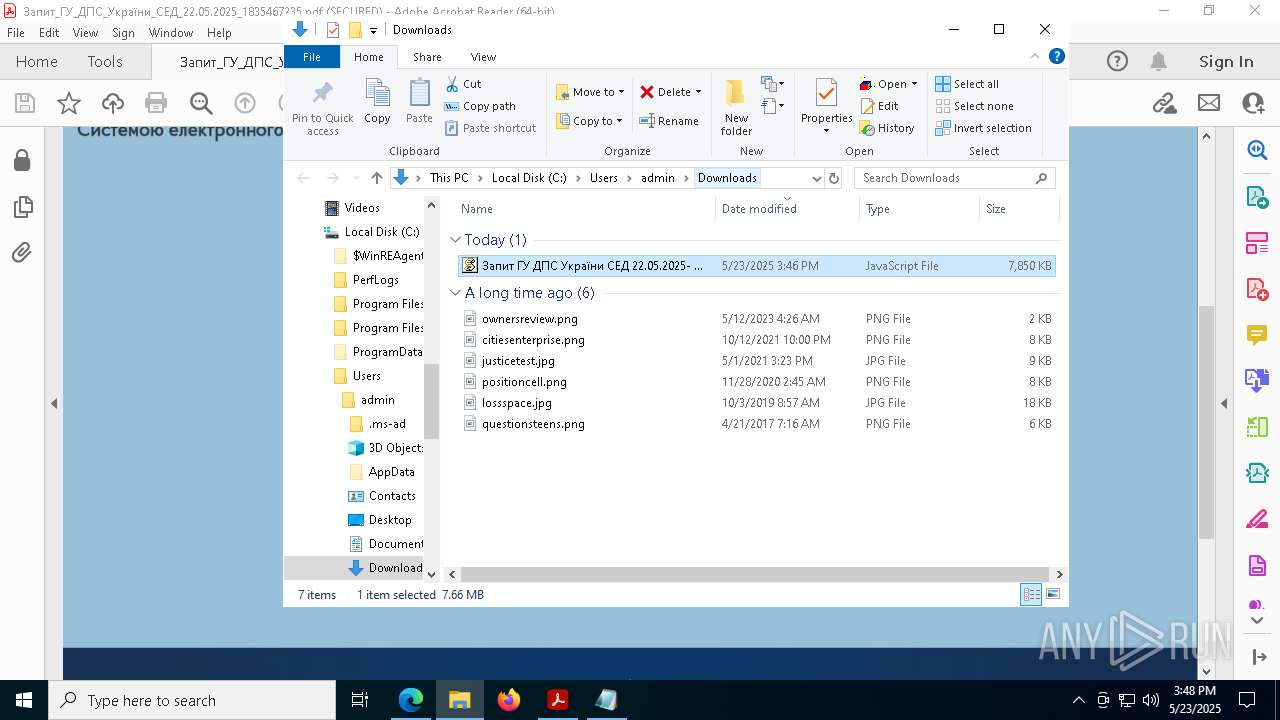Collapse the A long time ago group
This screenshot has width=1280, height=720.
point(455,293)
